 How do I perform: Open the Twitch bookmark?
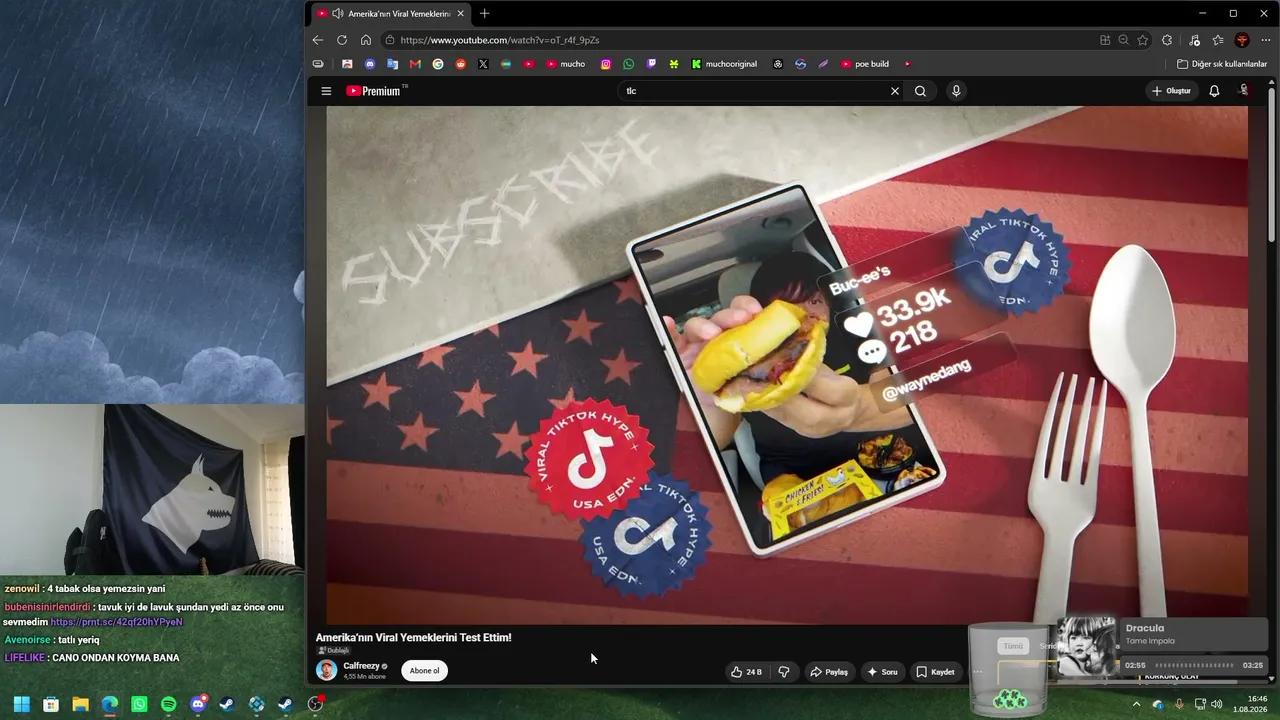[x=652, y=64]
